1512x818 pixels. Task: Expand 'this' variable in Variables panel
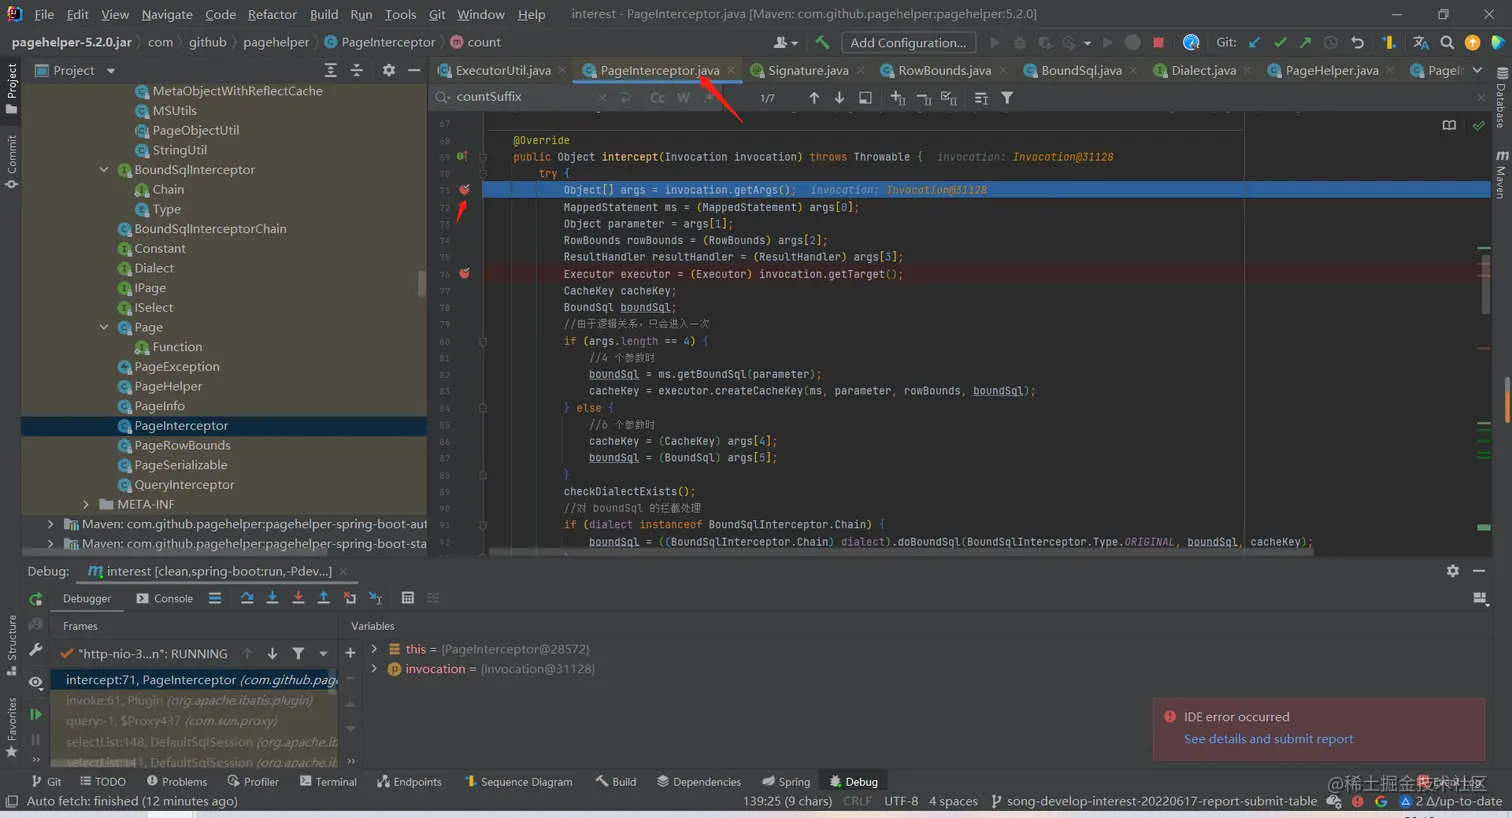click(x=374, y=649)
